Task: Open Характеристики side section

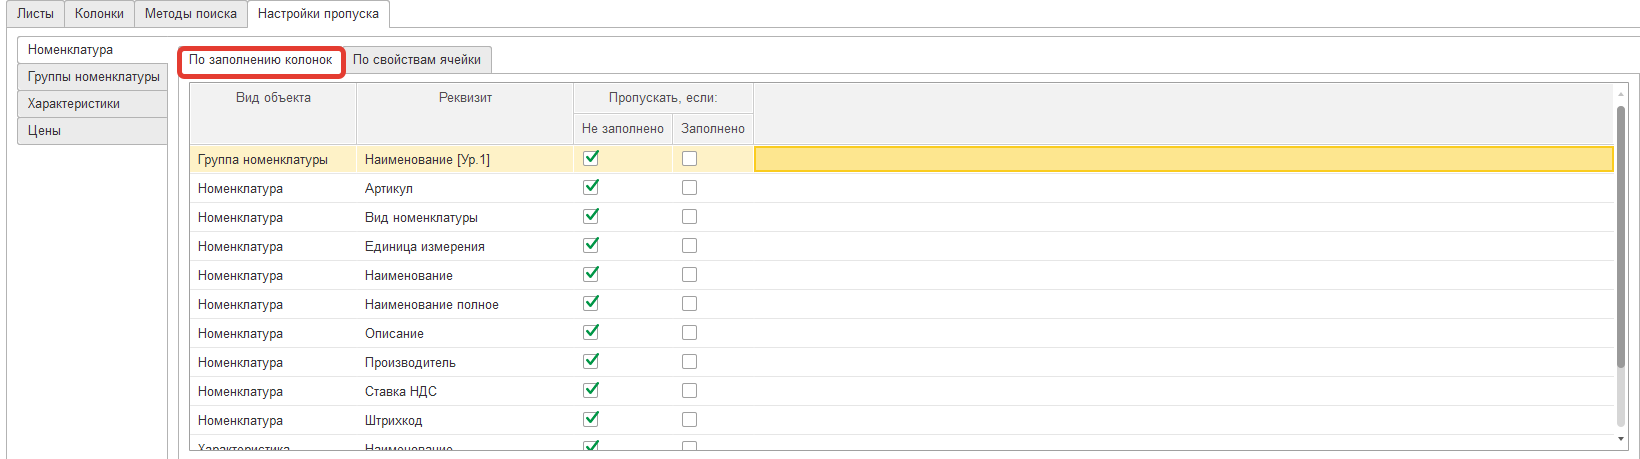Action: pyautogui.click(x=74, y=104)
